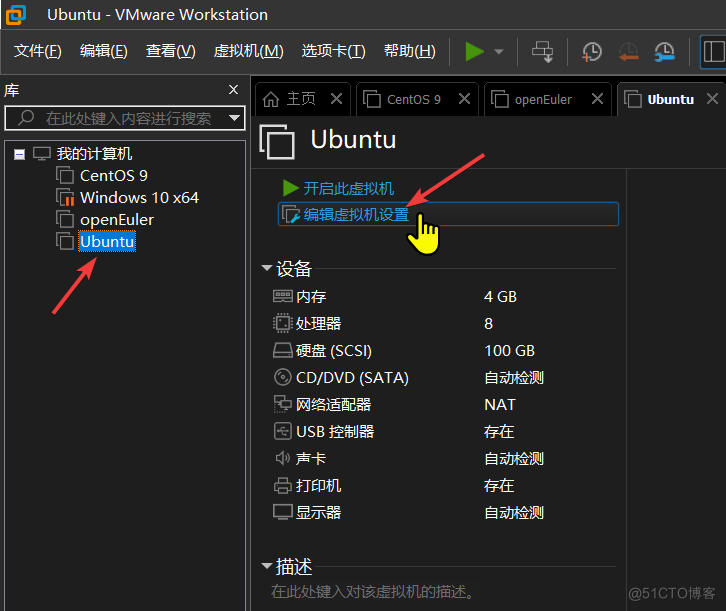Click the library search input field
Image resolution: width=726 pixels, height=611 pixels.
pyautogui.click(x=125, y=118)
